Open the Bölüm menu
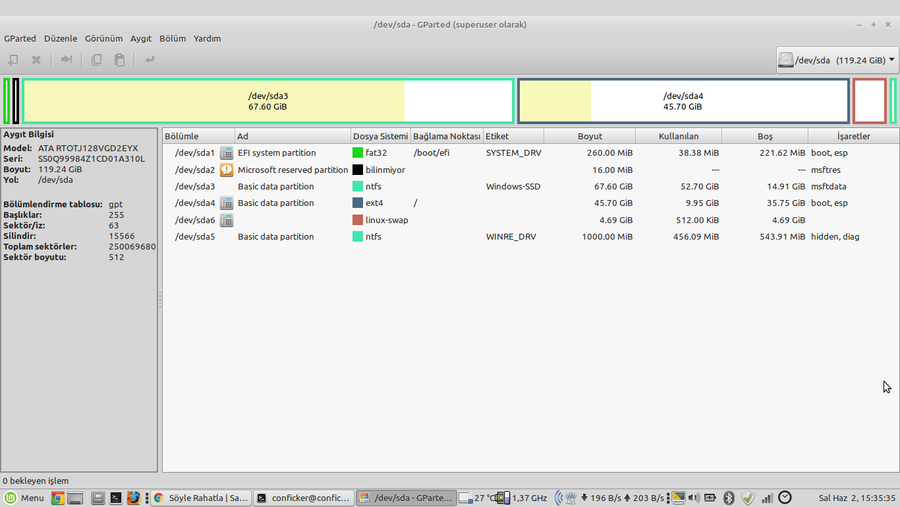This screenshot has height=507, width=900. [173, 38]
